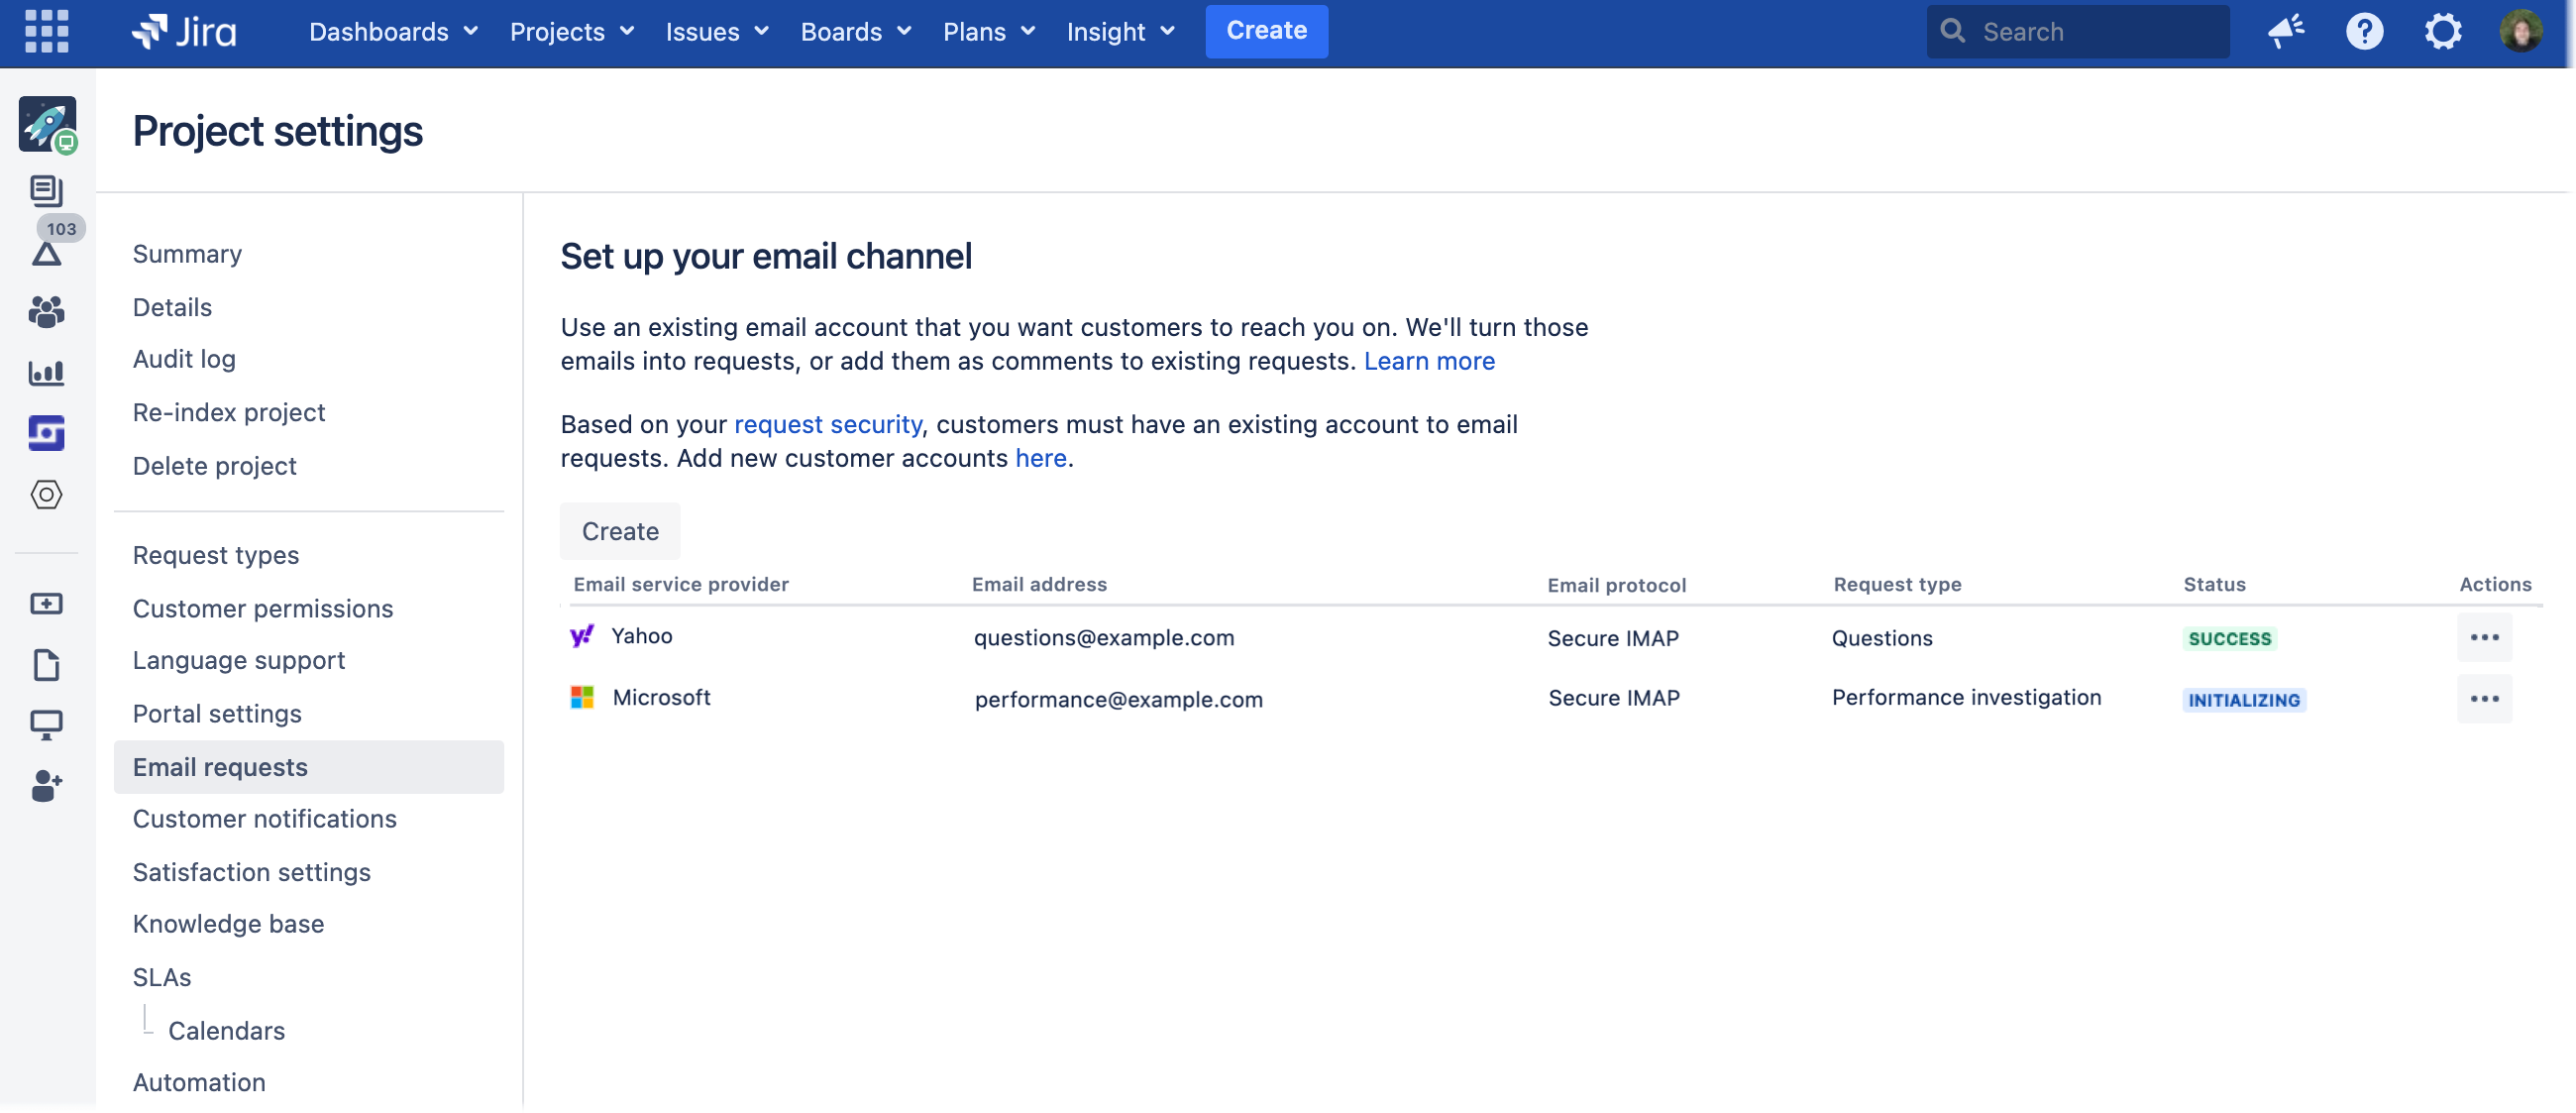
Task: Select Email requests menu item
Action: 309,767
